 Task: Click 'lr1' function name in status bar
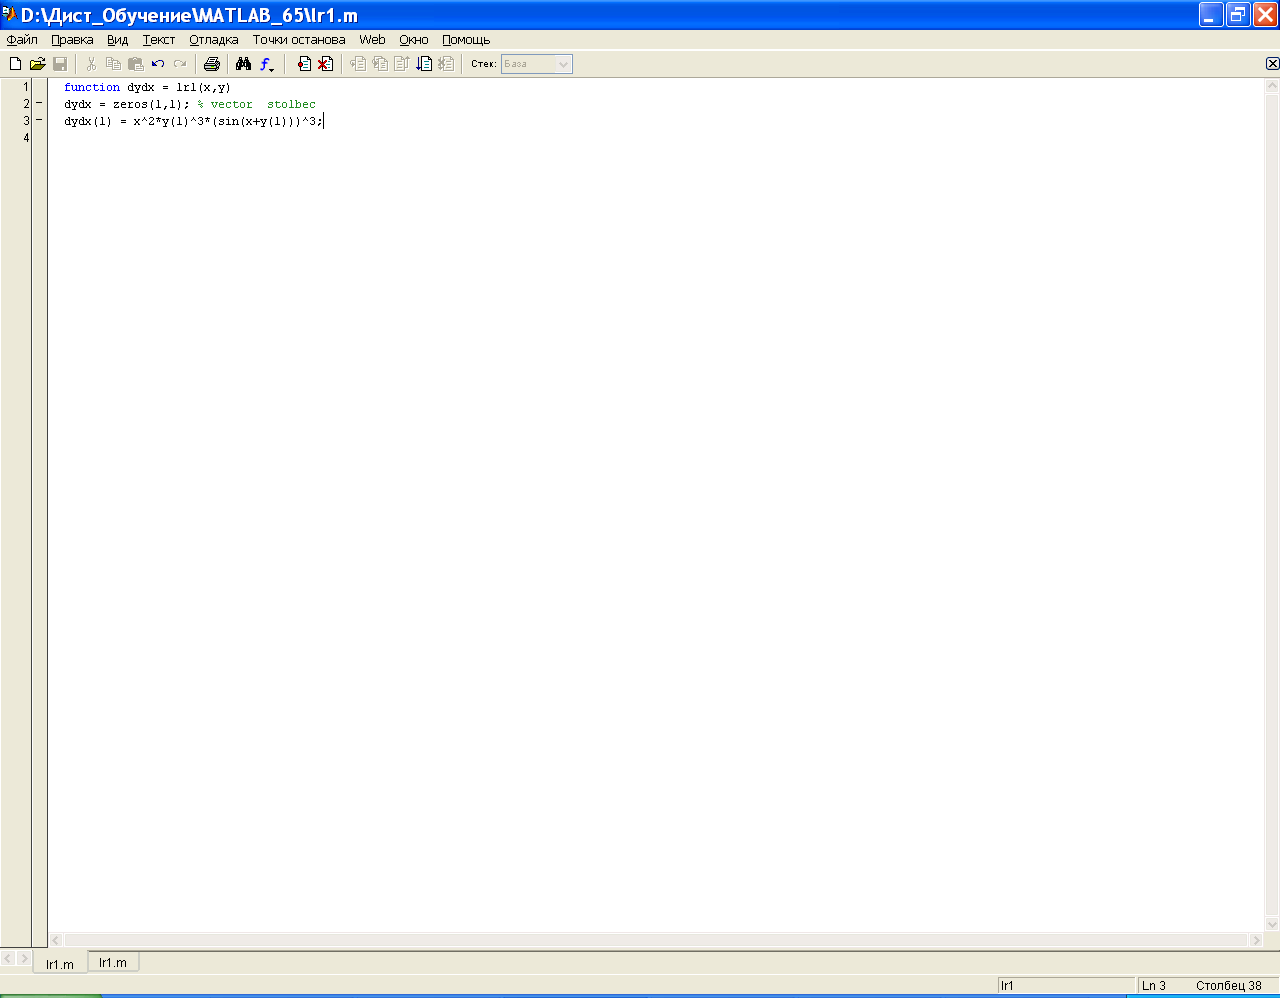(1007, 986)
